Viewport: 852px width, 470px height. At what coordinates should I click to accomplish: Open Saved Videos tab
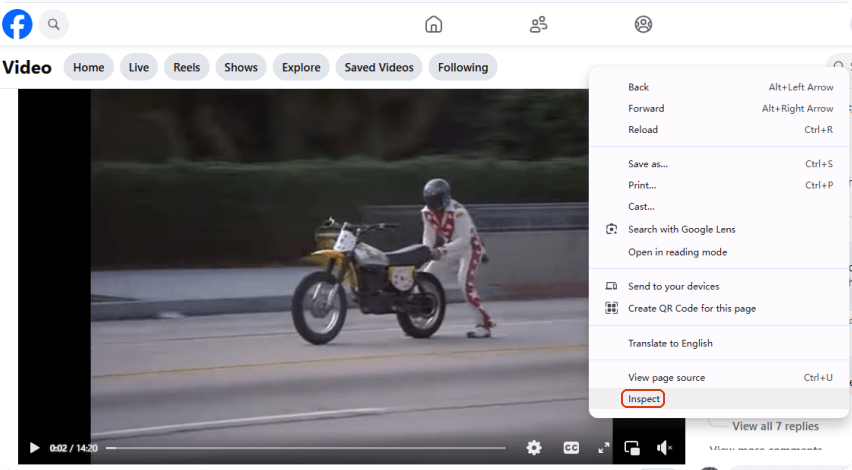tap(379, 68)
